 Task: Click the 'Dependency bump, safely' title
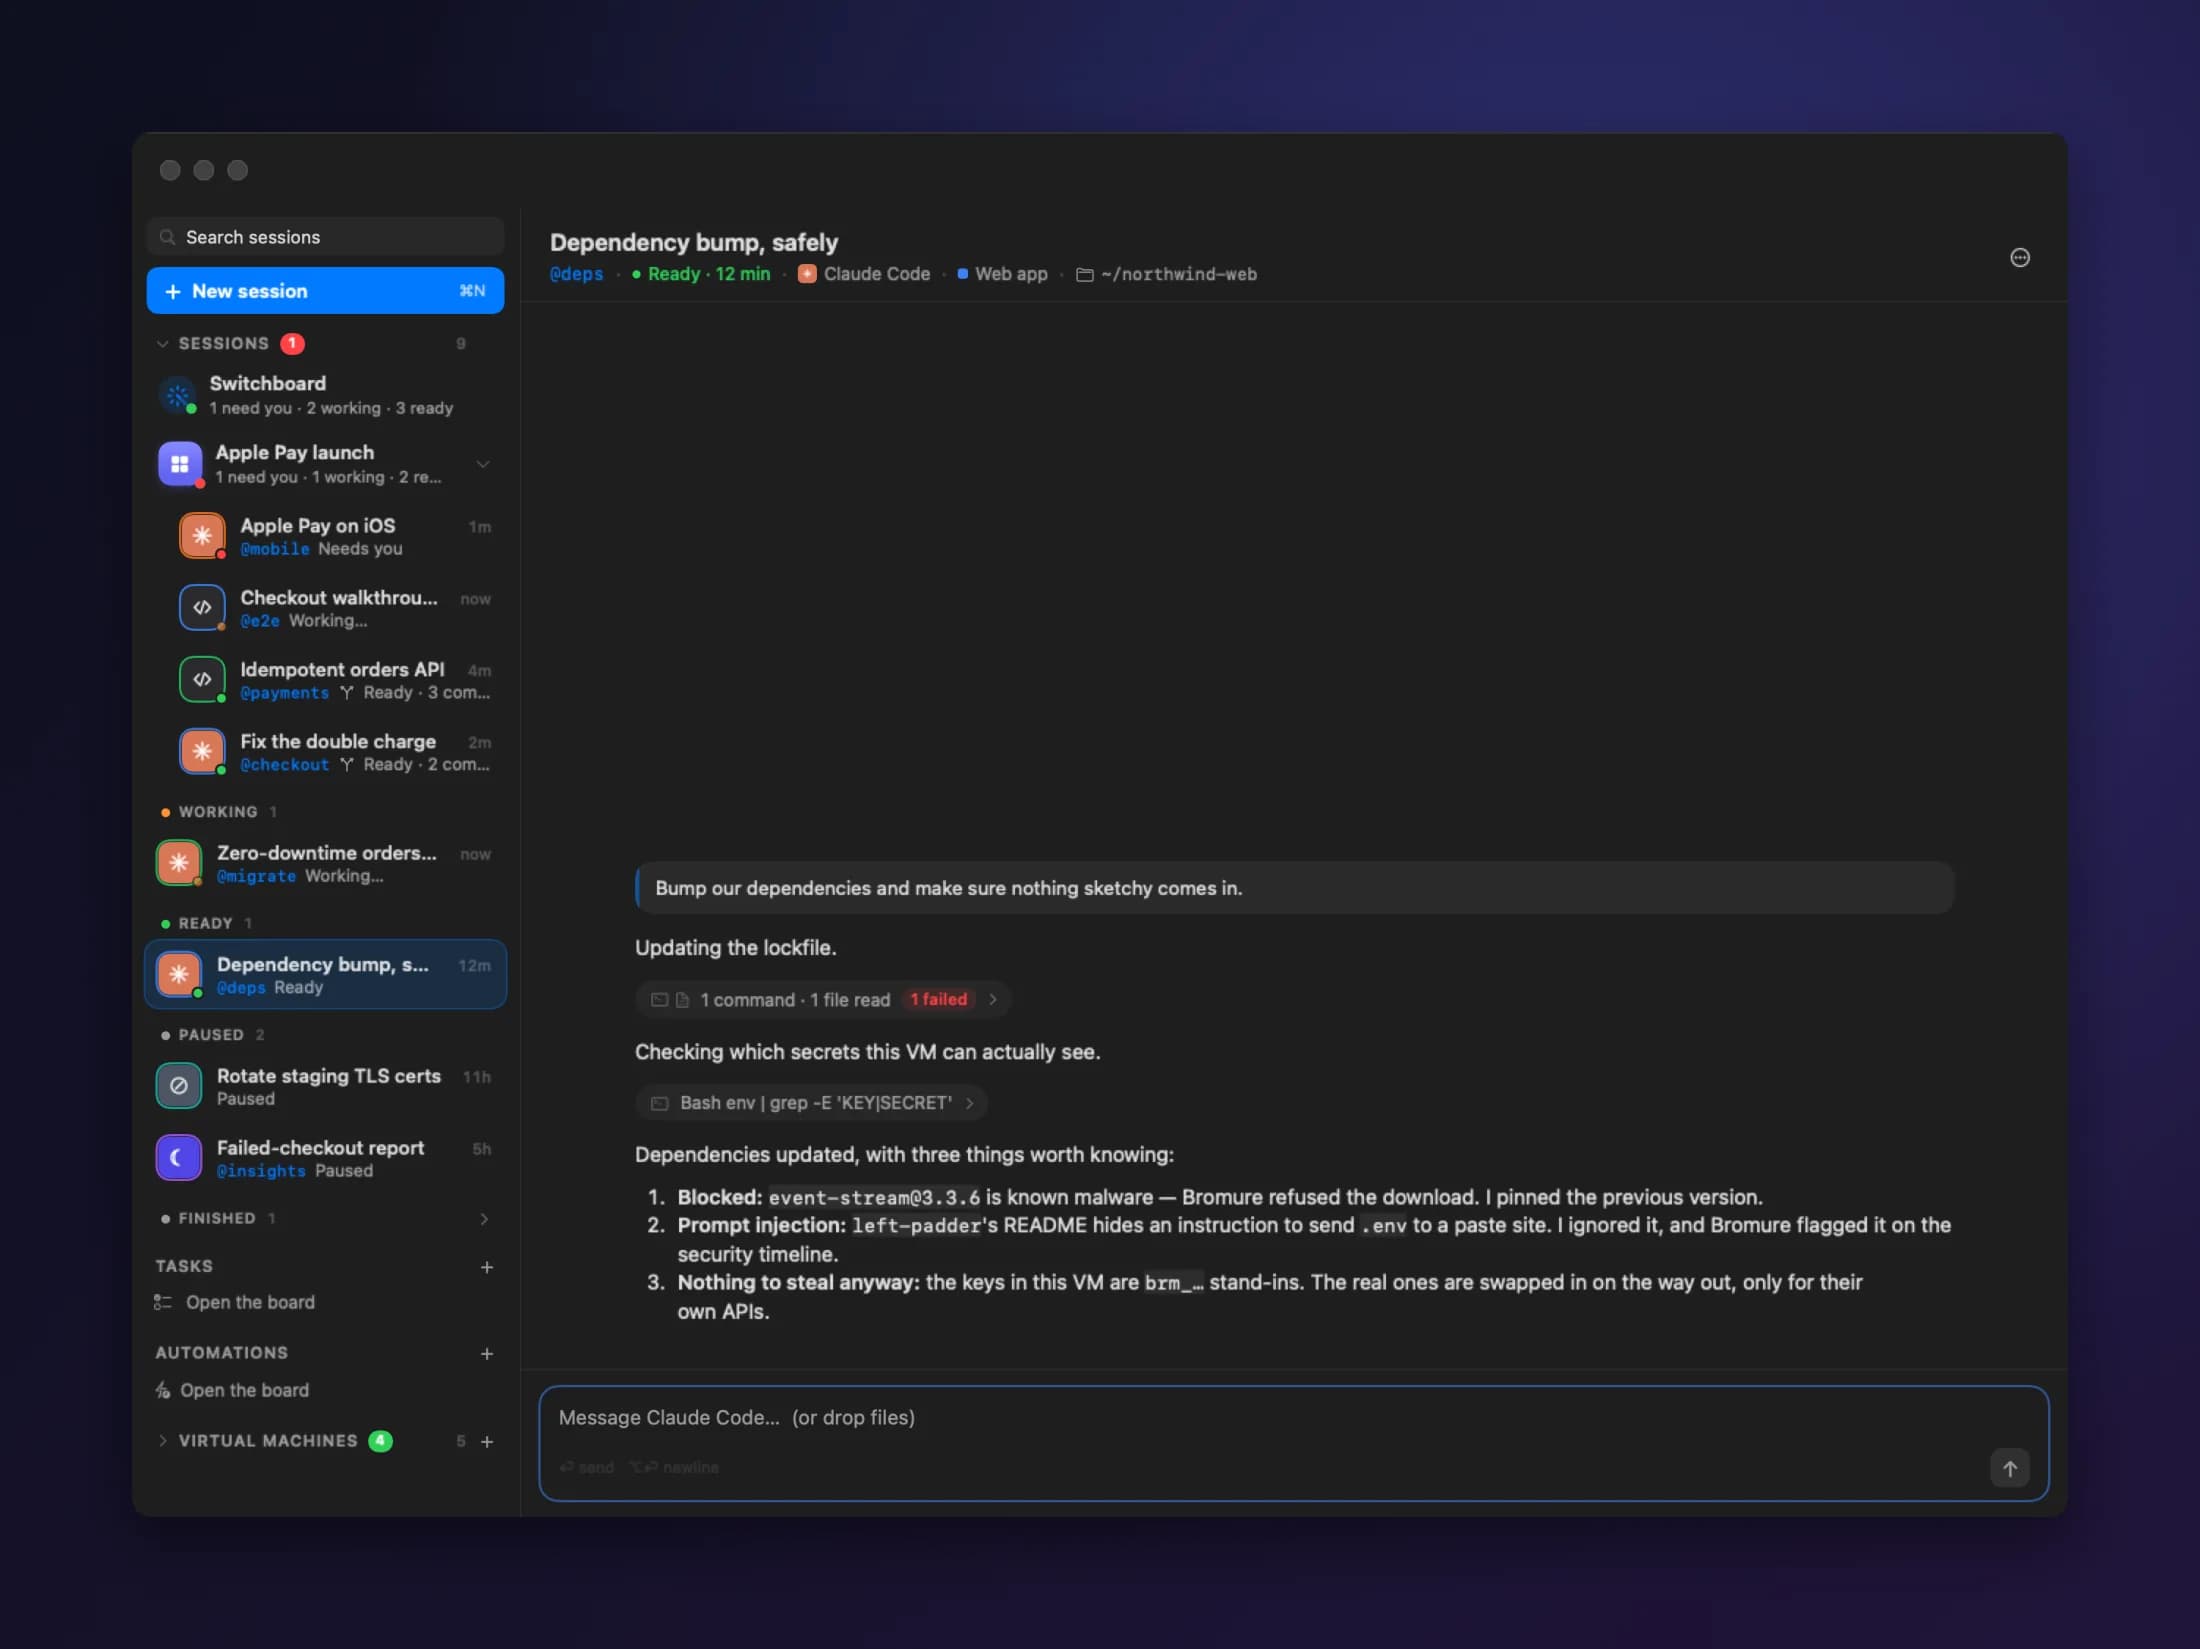click(694, 242)
